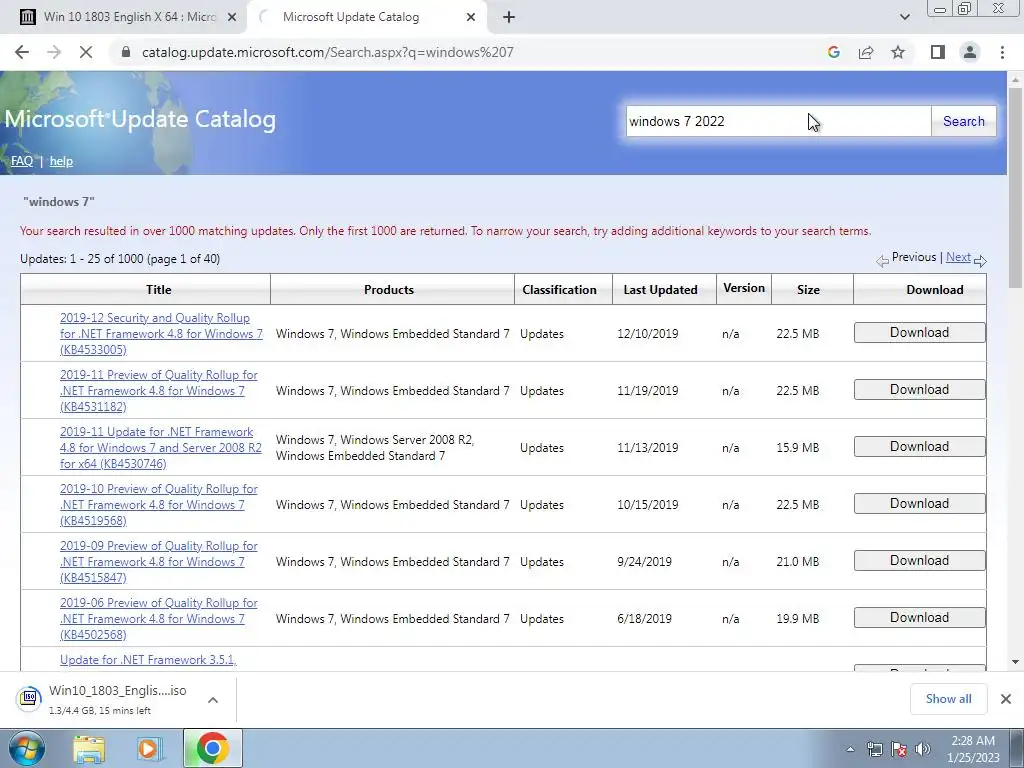The width and height of the screenshot is (1024, 768).
Task: Sort by Last Updated column header
Action: coord(660,289)
